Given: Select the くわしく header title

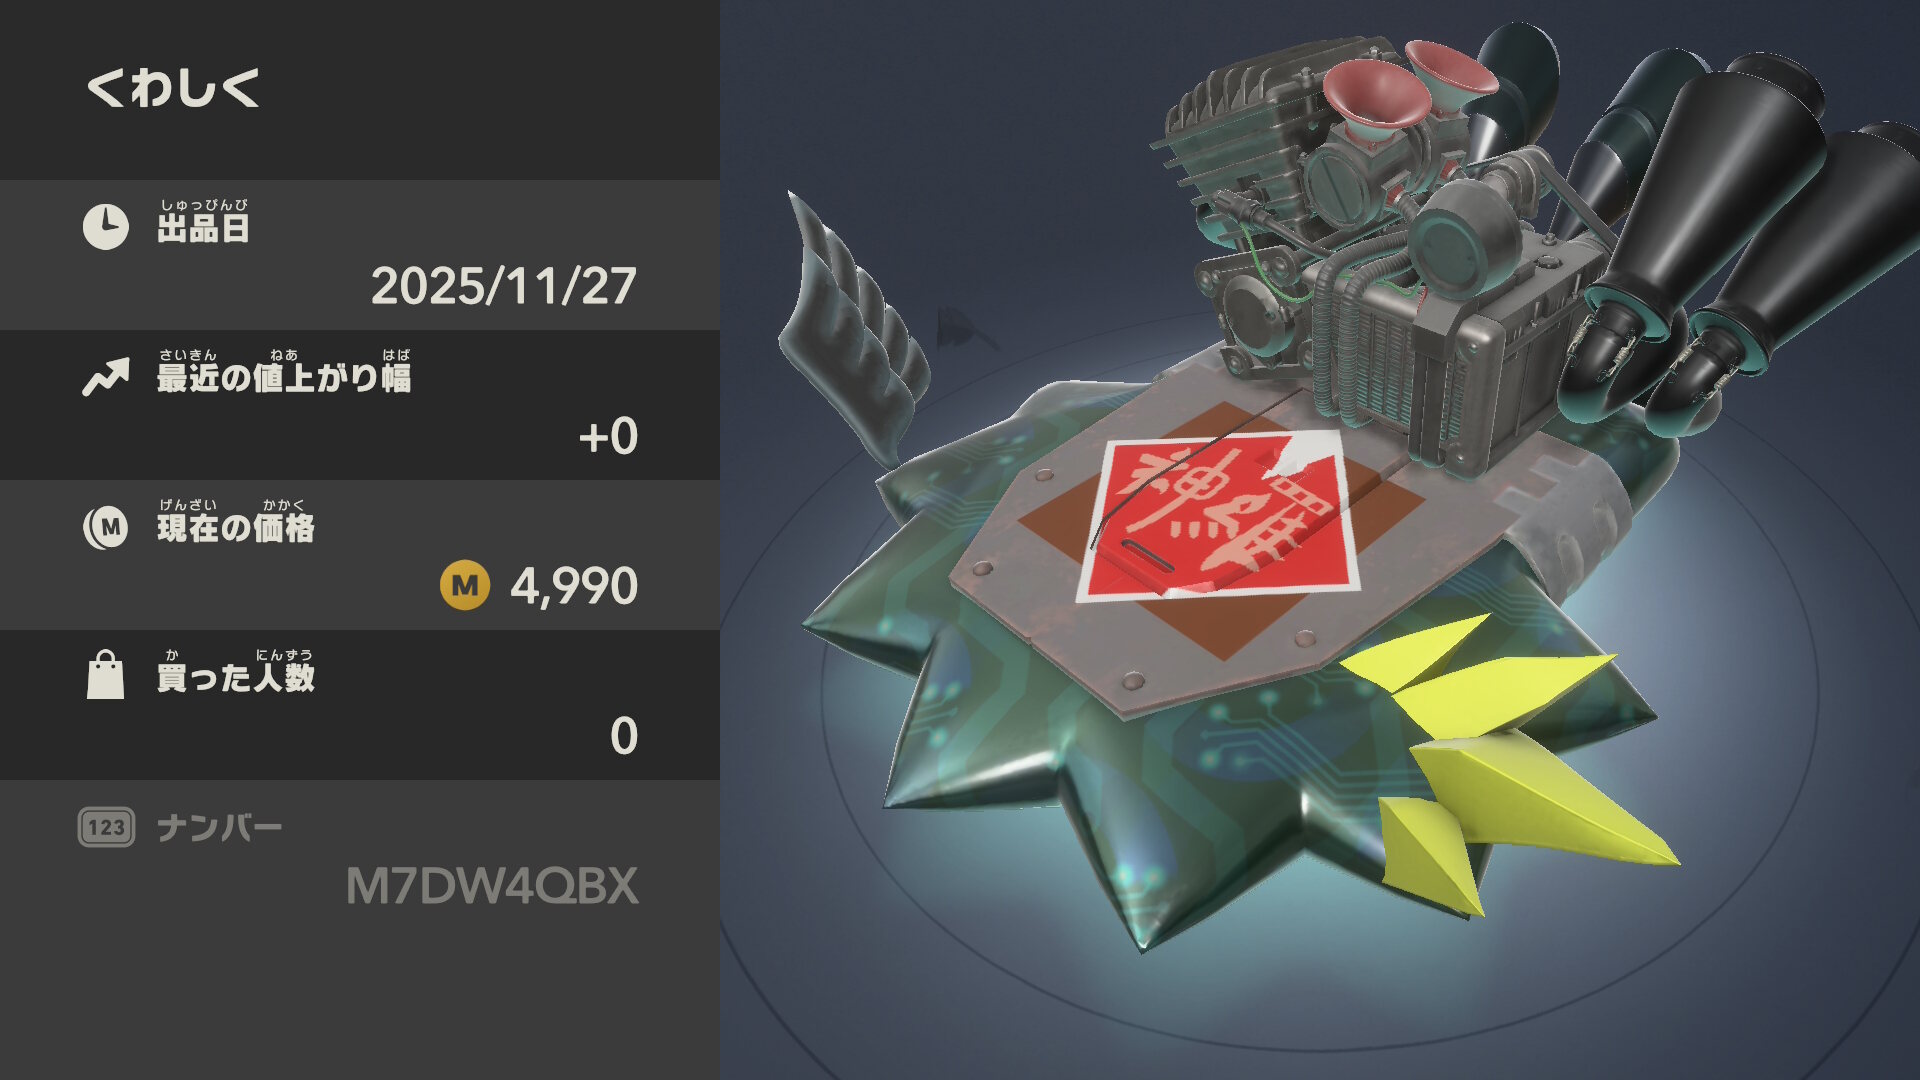Looking at the screenshot, I should [173, 88].
